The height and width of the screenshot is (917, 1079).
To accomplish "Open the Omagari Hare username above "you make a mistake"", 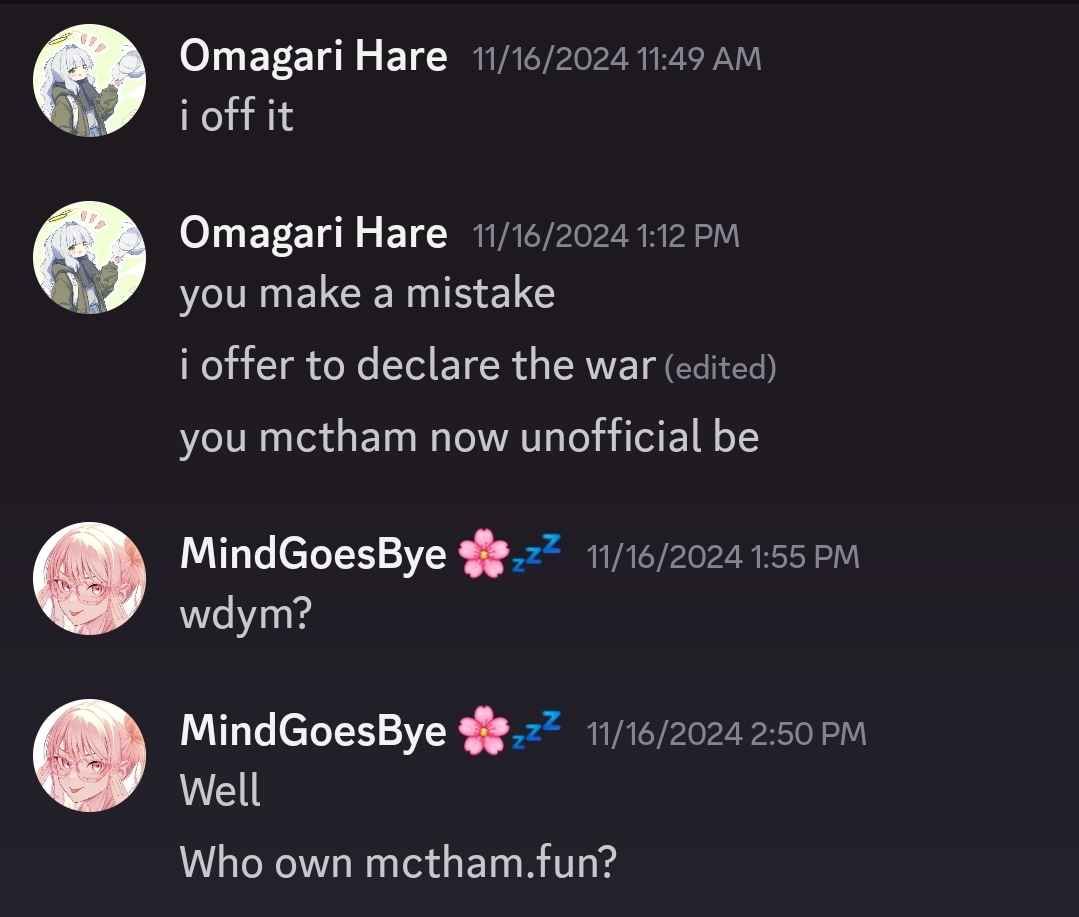I will 313,234.
